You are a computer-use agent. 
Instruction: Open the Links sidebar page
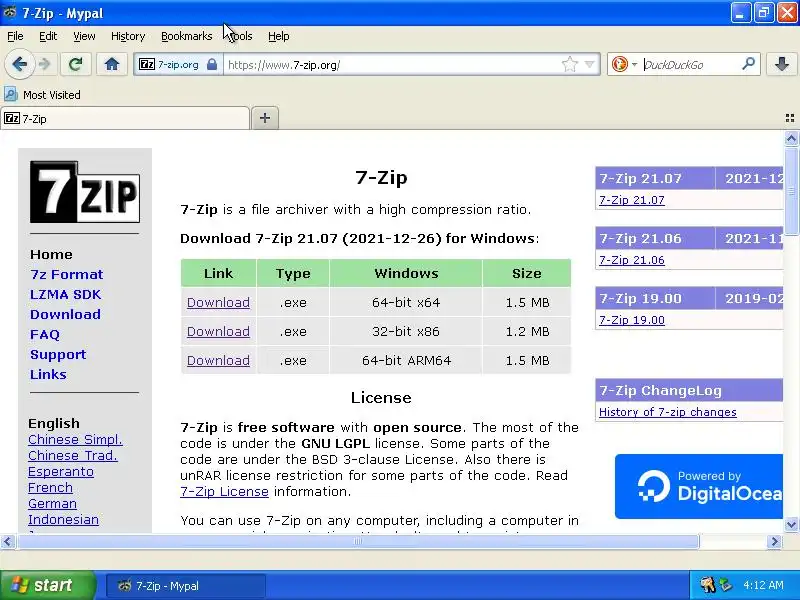(48, 374)
